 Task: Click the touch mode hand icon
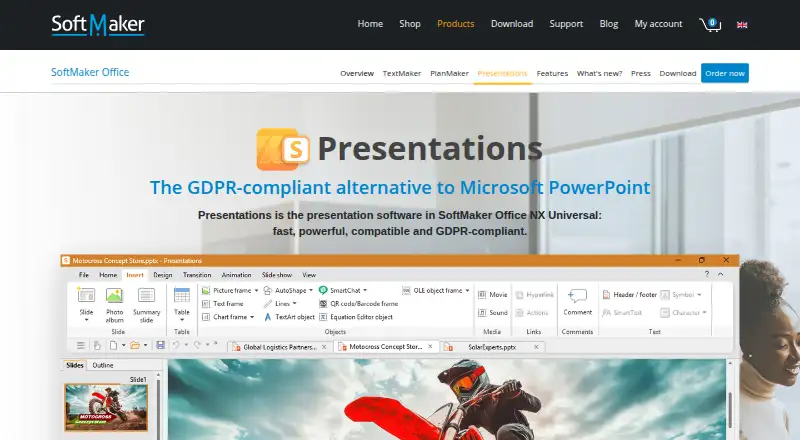[97, 346]
